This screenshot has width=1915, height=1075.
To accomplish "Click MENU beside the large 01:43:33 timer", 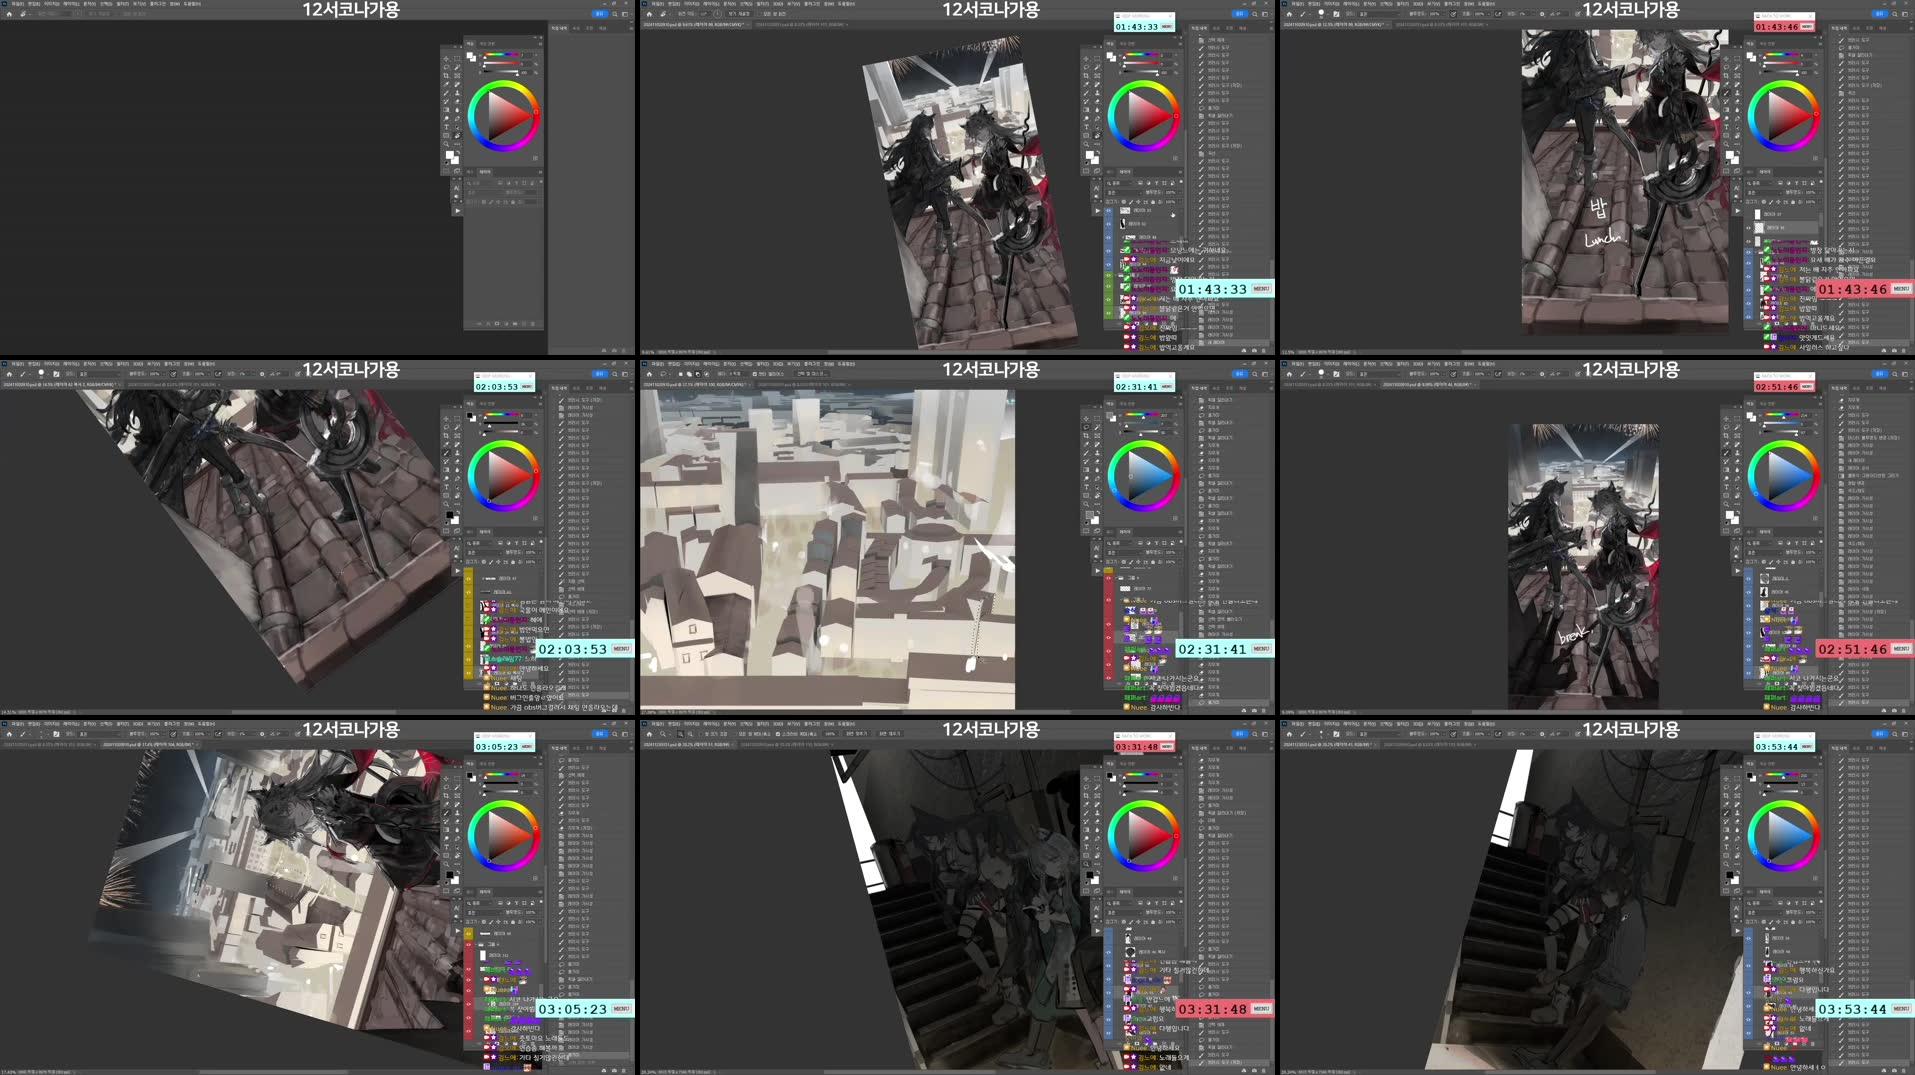I will 1261,289.
